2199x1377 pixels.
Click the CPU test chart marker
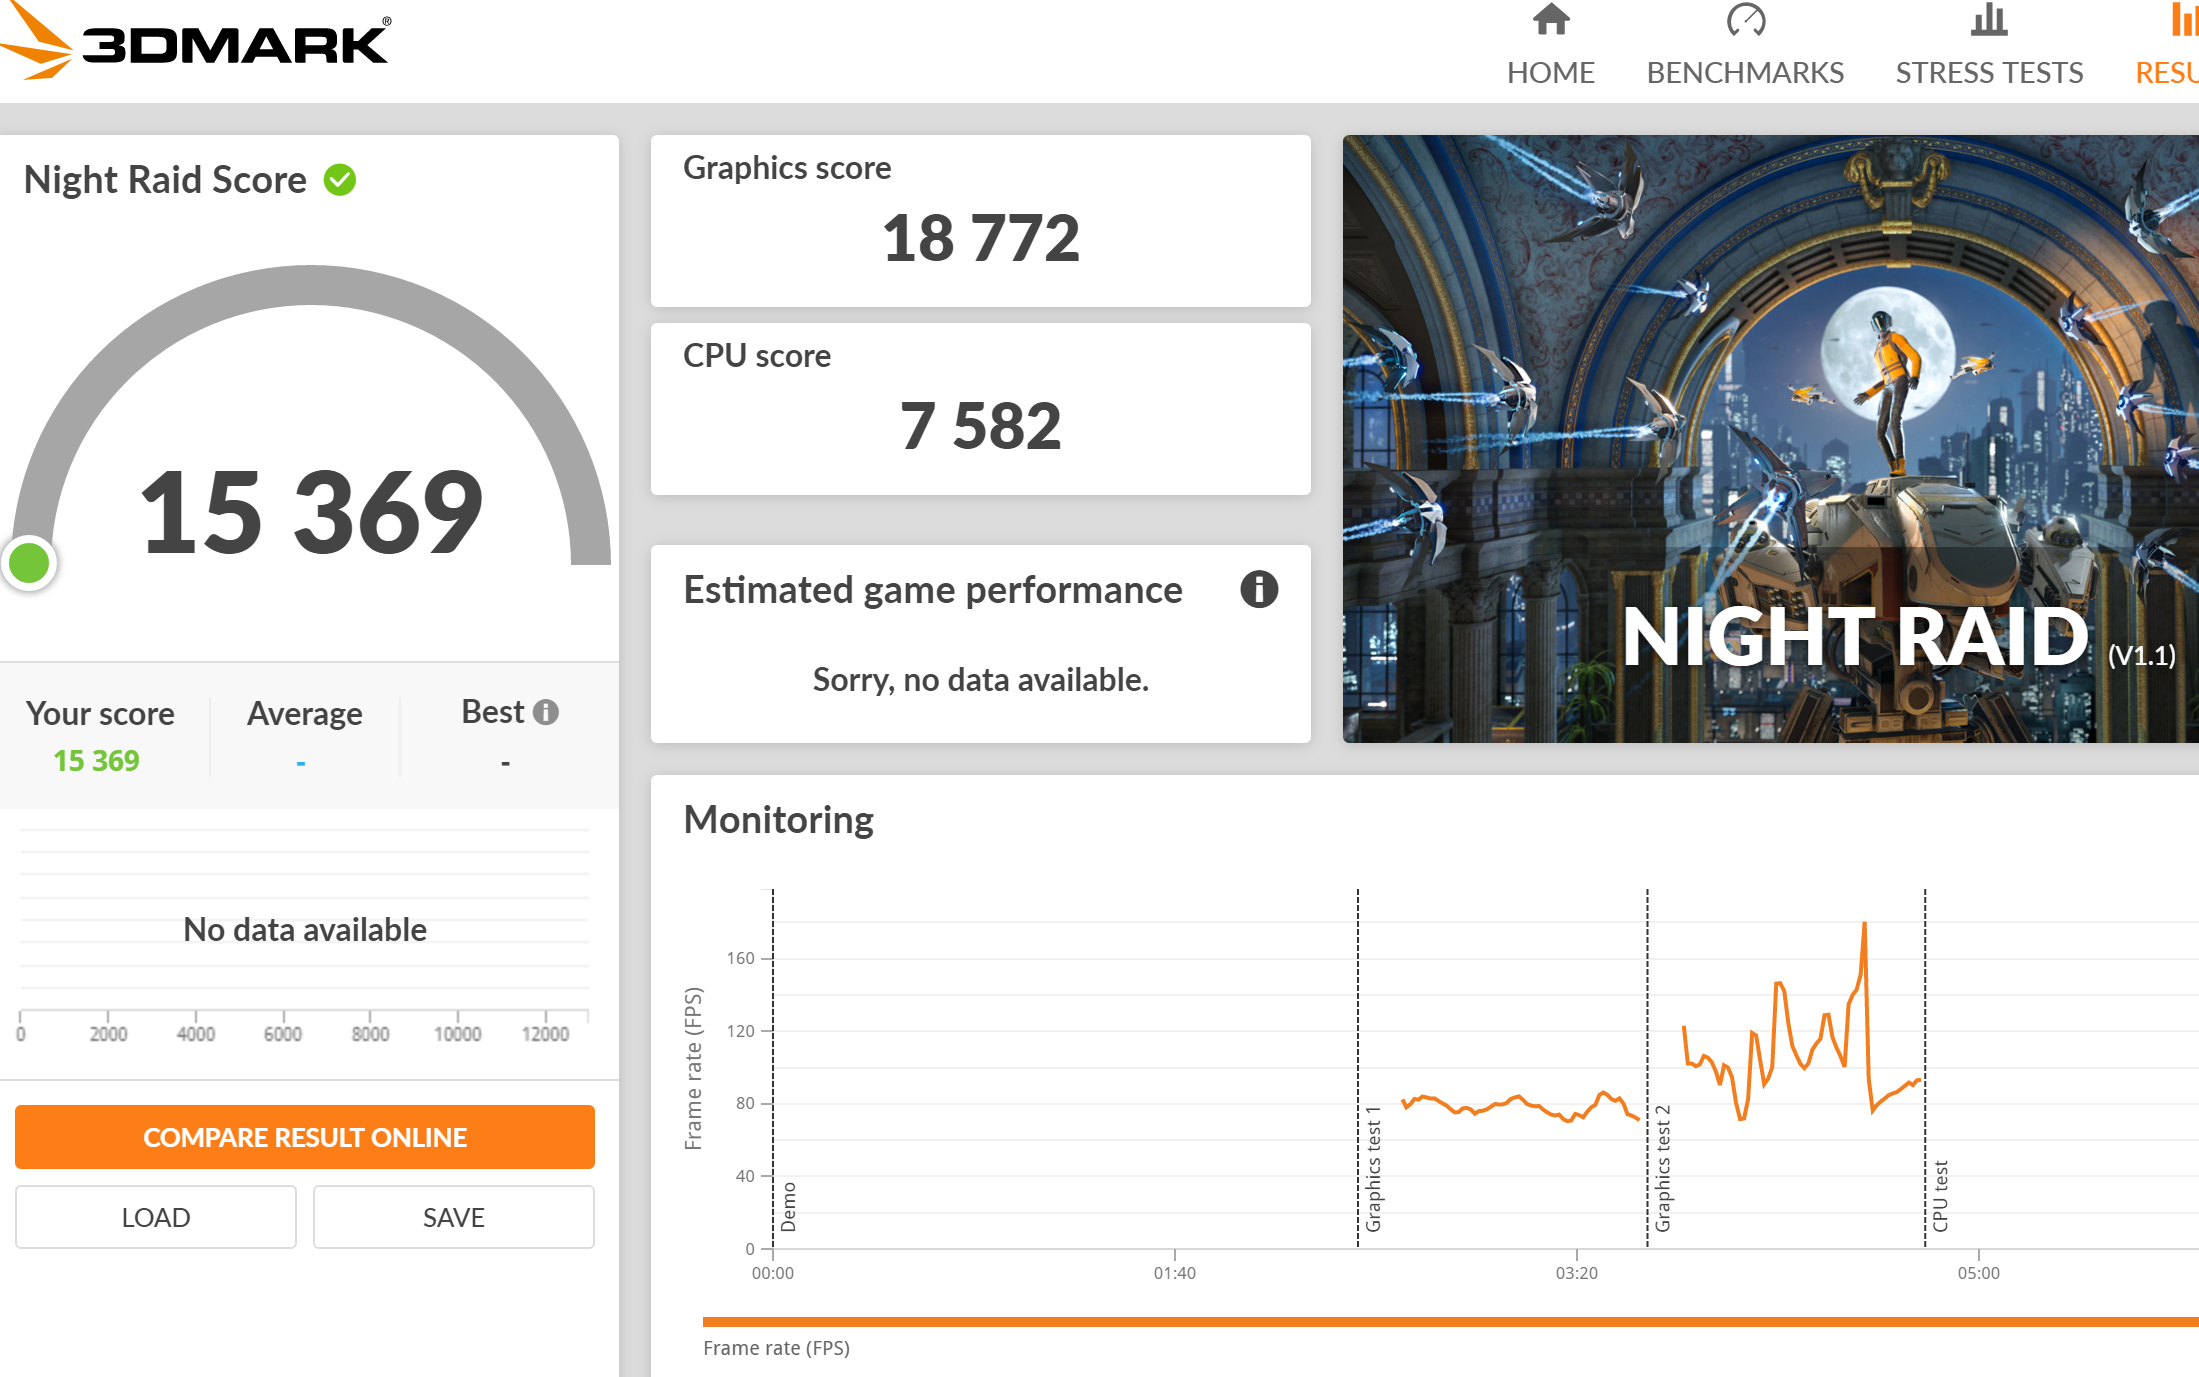coord(1940,1196)
